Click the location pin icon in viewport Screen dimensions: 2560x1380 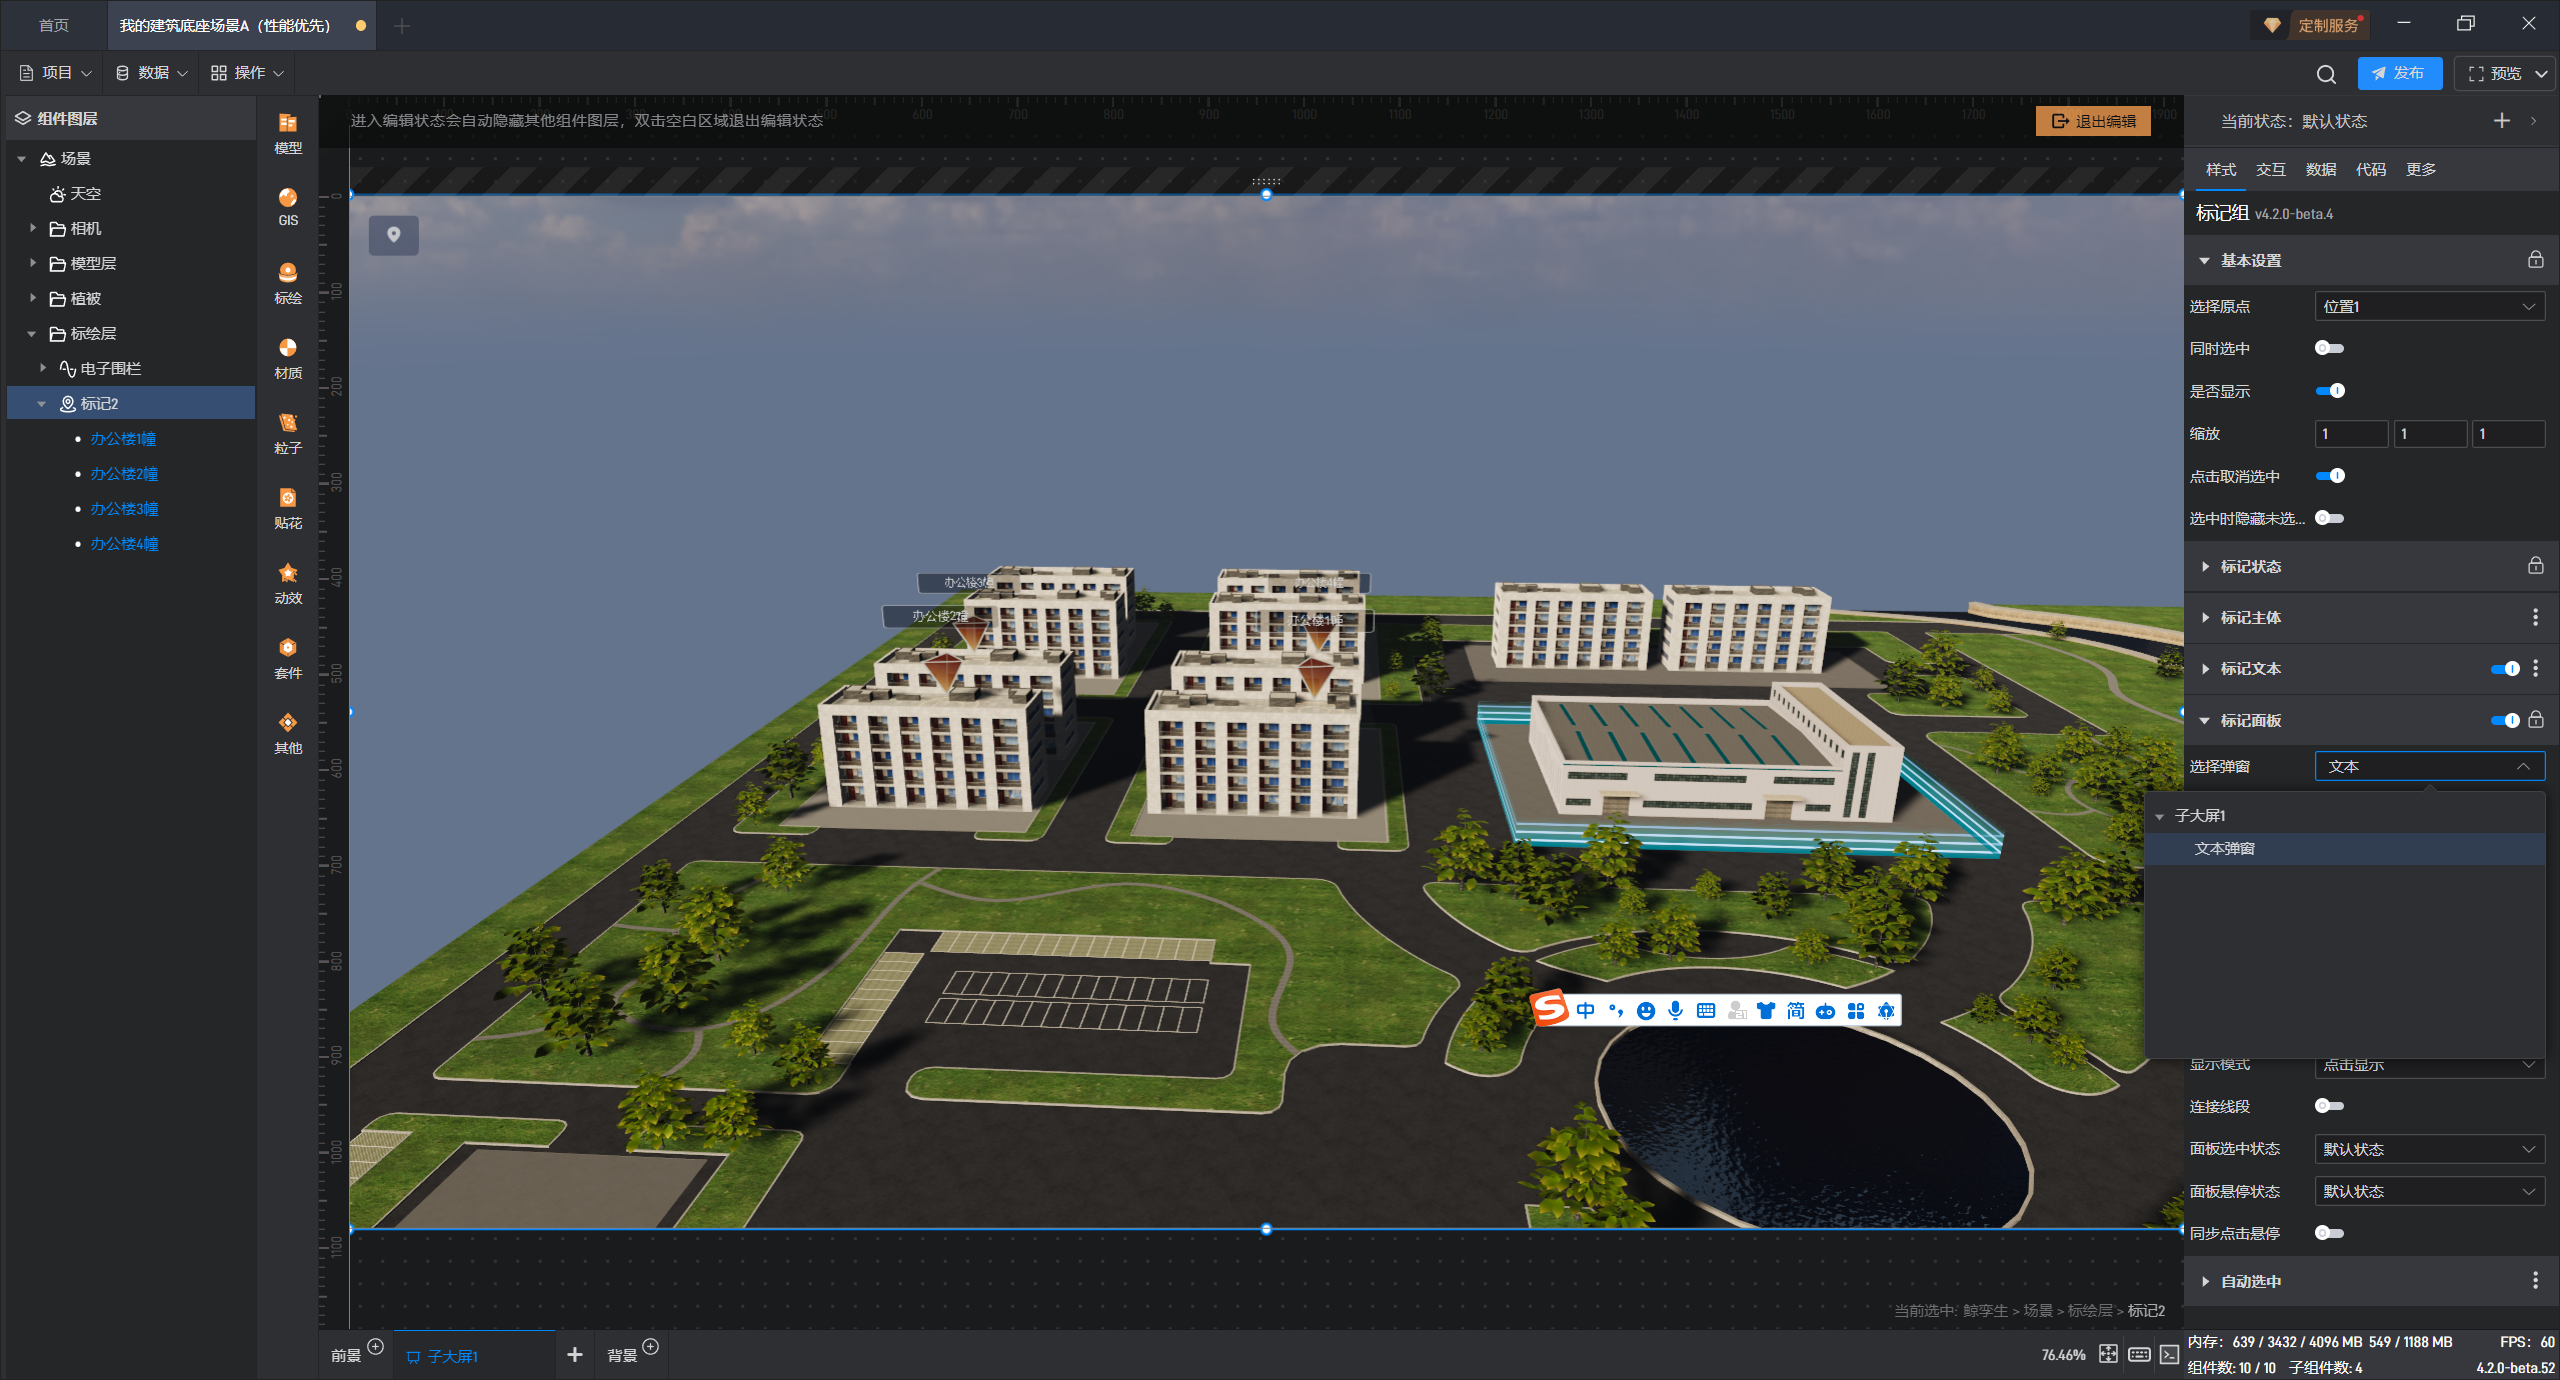pyautogui.click(x=394, y=235)
